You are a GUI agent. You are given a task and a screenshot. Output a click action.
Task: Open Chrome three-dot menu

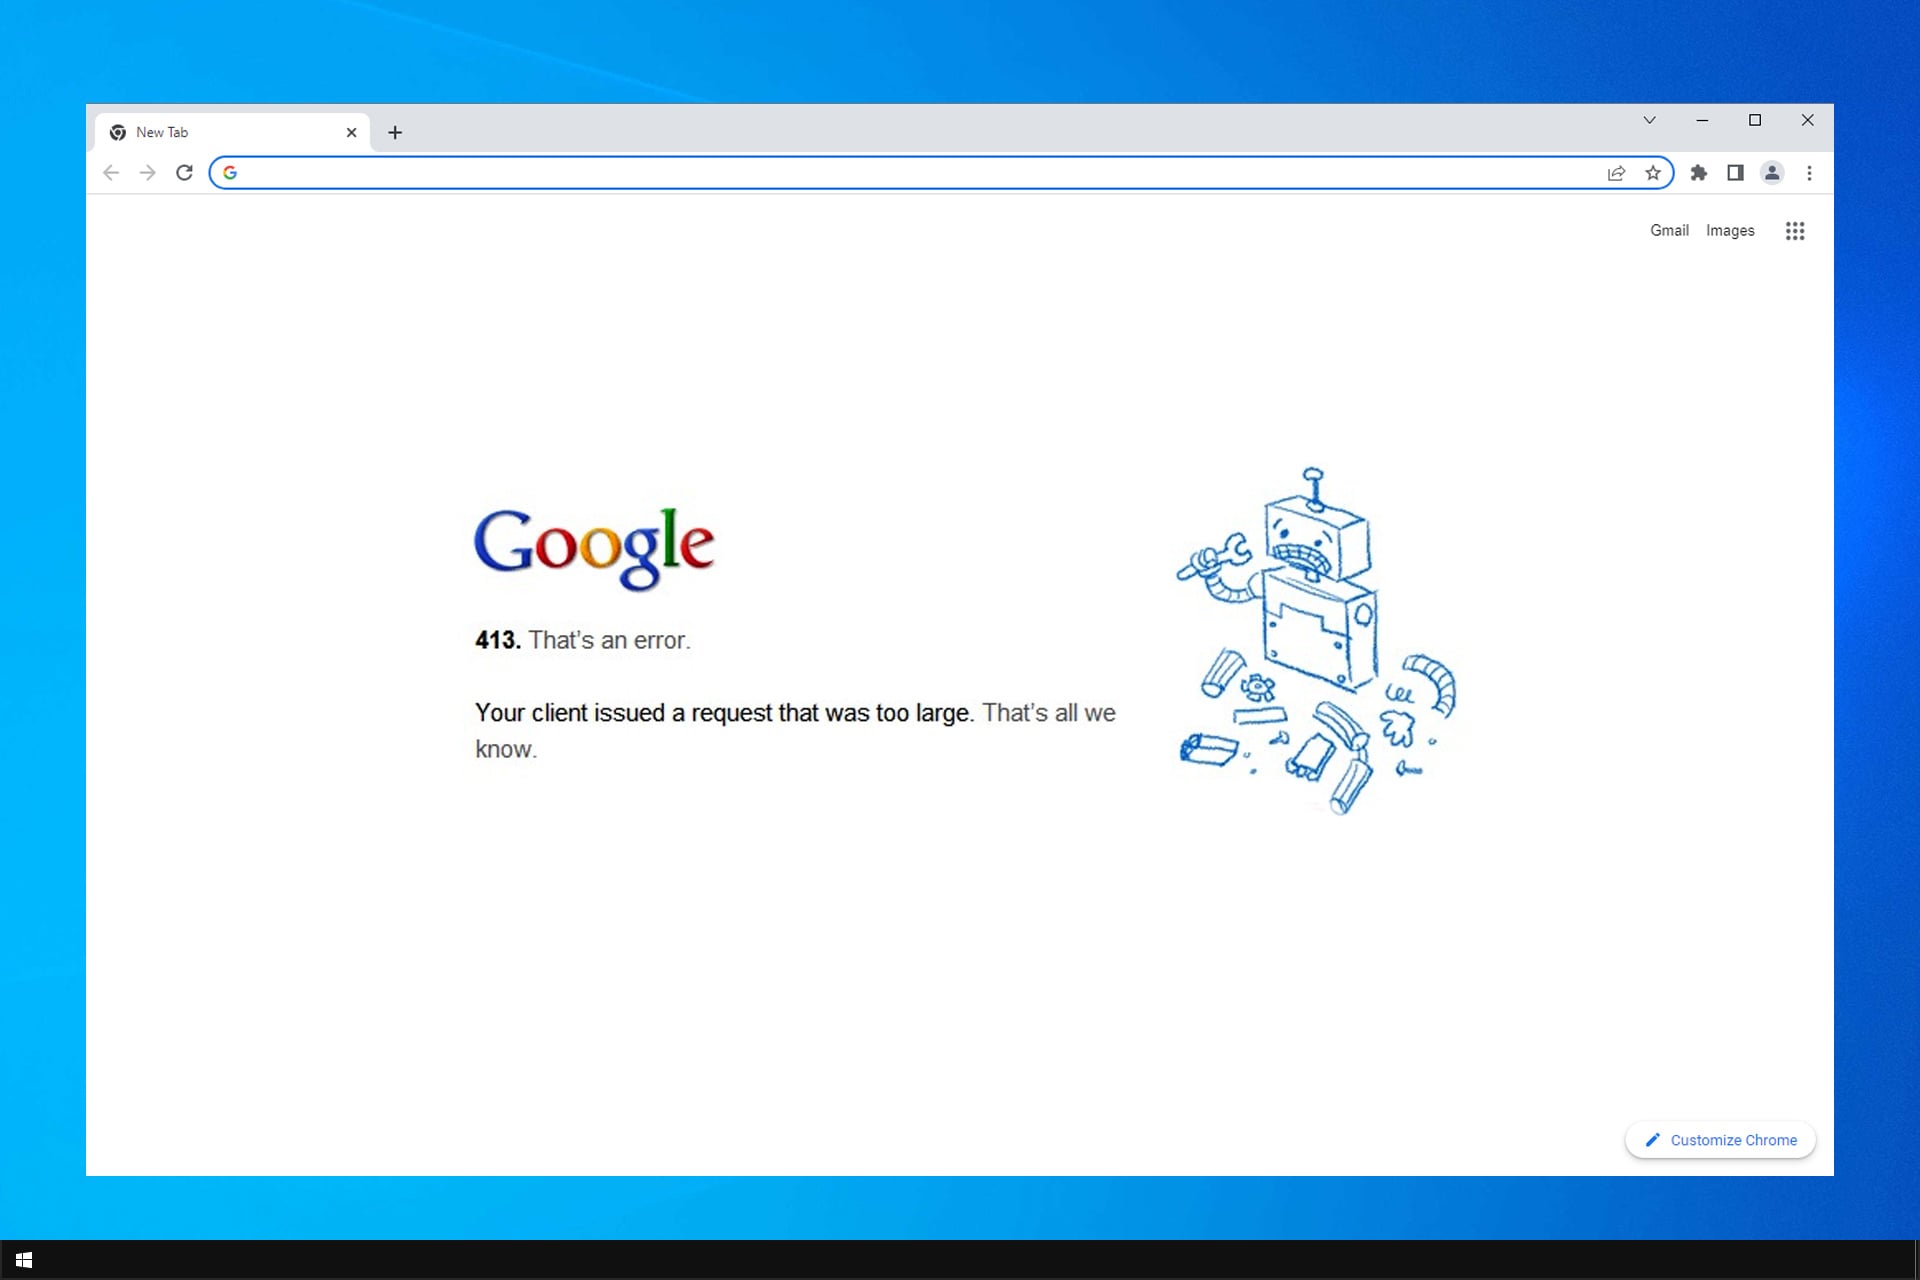point(1809,173)
